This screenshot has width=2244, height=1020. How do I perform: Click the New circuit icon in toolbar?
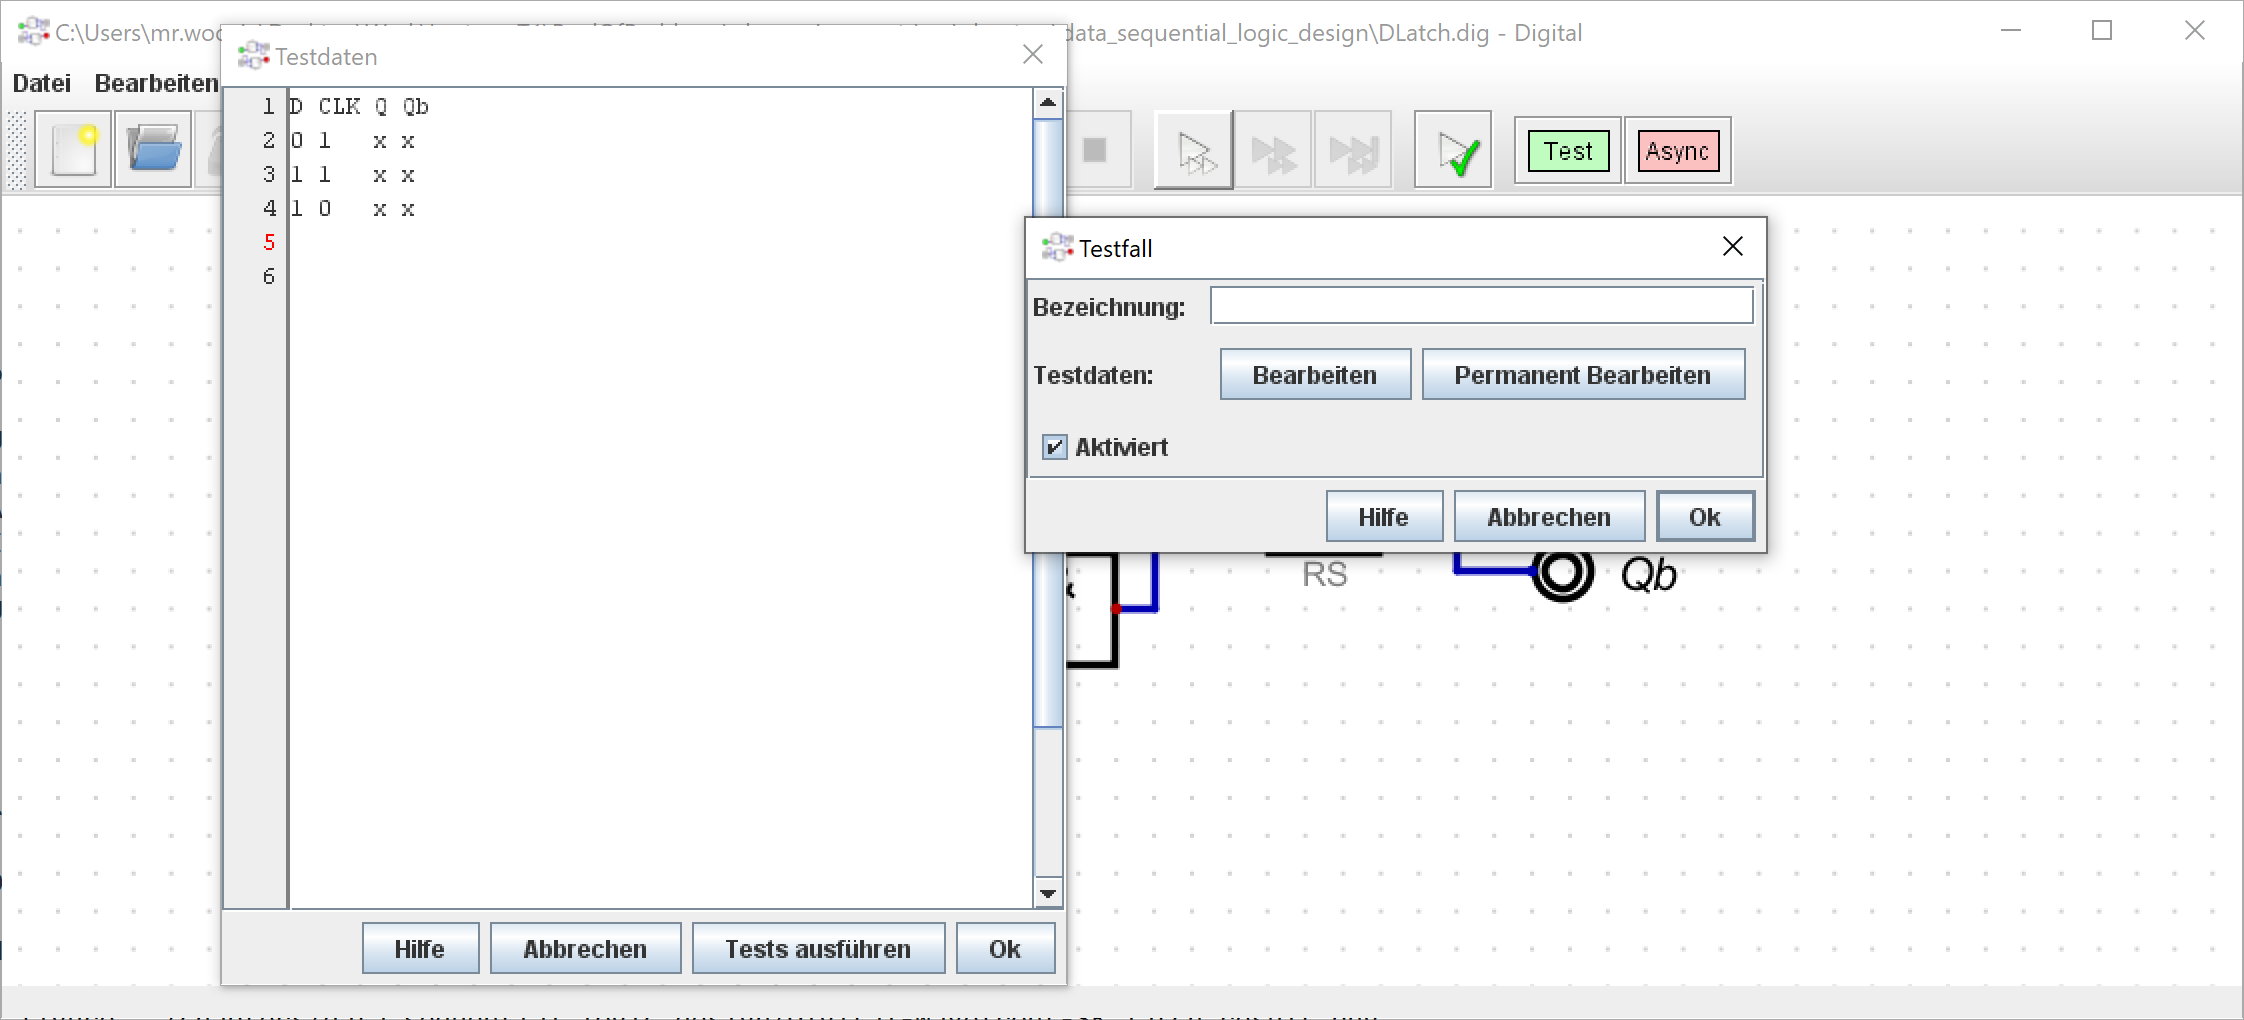tap(73, 150)
